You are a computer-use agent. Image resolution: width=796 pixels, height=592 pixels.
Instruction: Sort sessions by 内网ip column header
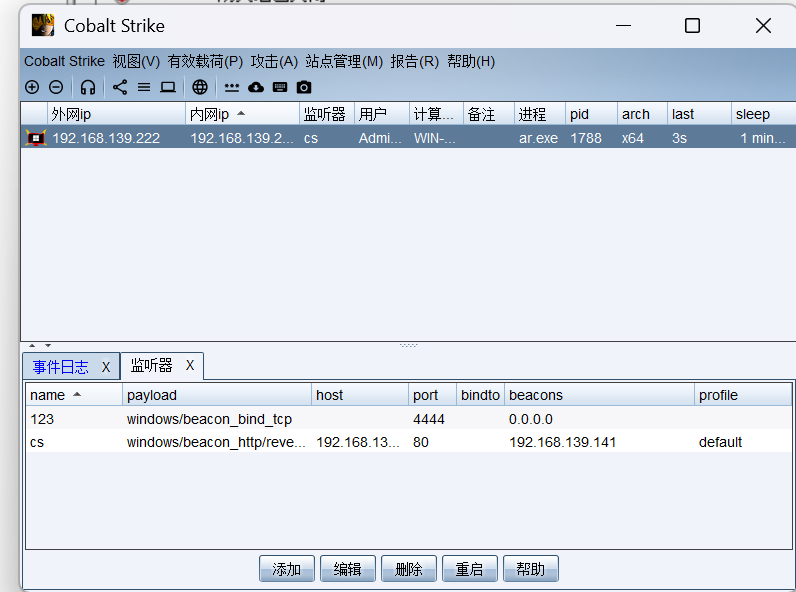coord(242,114)
